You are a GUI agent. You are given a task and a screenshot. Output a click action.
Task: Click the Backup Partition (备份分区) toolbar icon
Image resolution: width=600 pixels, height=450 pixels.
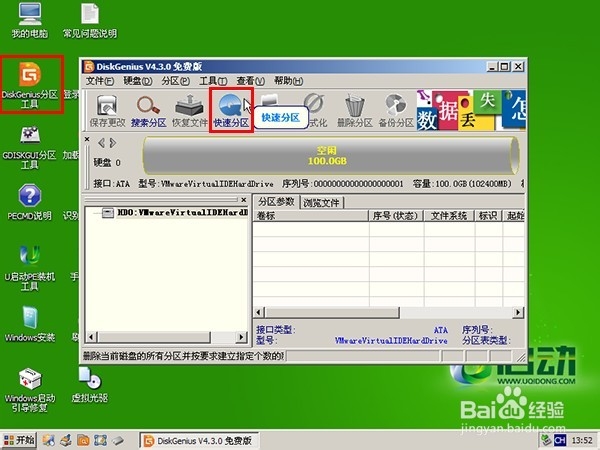[x=396, y=111]
